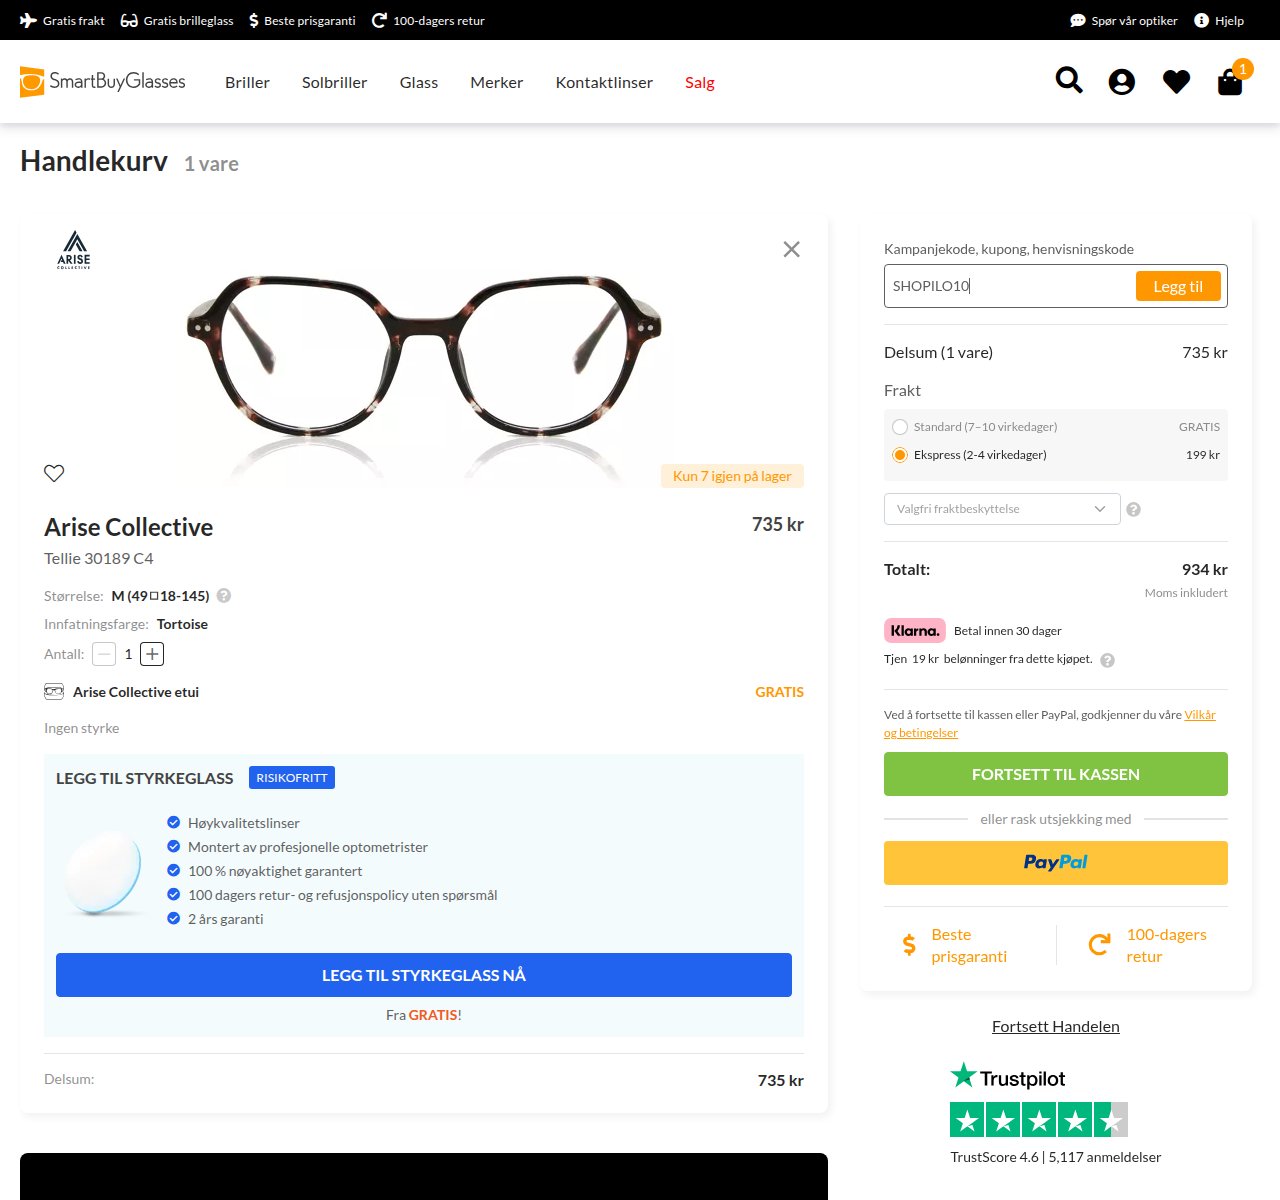The image size is (1280, 1200).
Task: Click the Kun 7 igjen på lager badge
Action: coord(732,476)
